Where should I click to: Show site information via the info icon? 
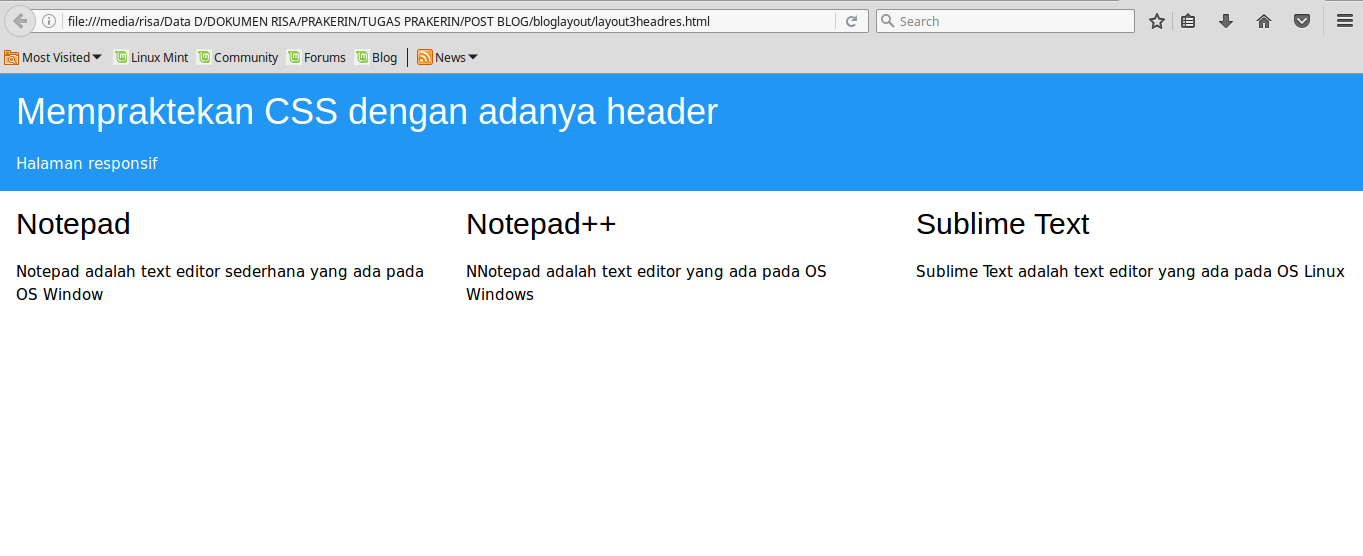[49, 21]
